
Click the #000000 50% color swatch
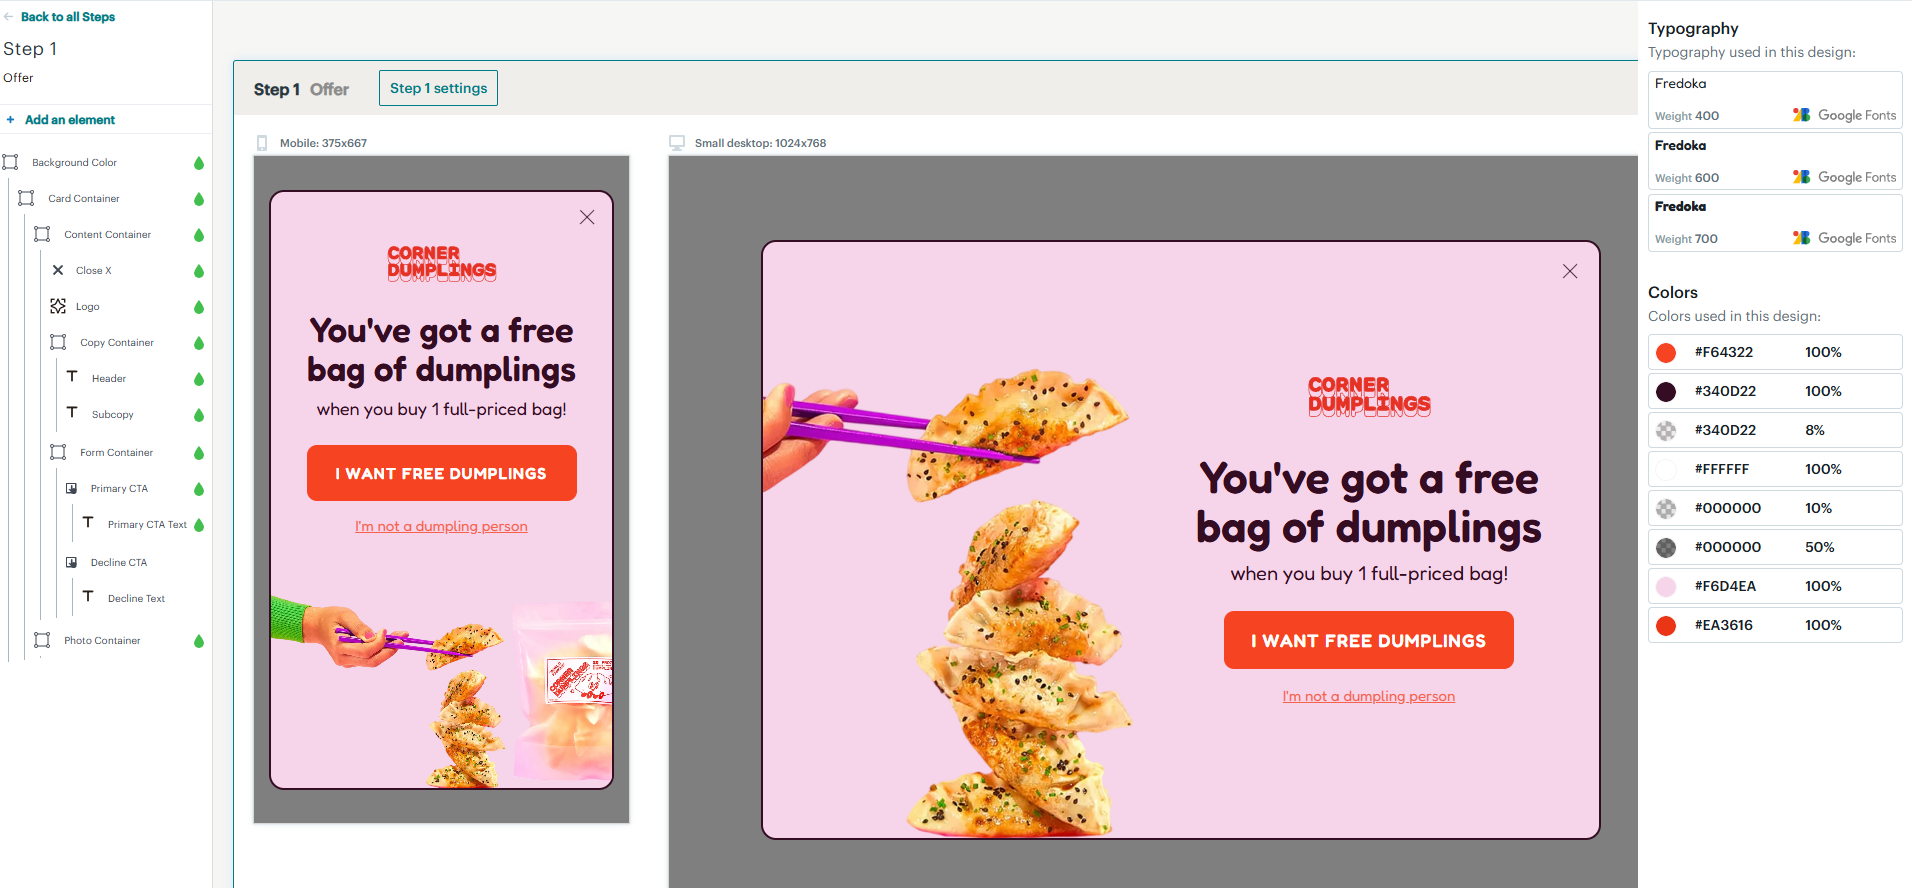point(1666,547)
